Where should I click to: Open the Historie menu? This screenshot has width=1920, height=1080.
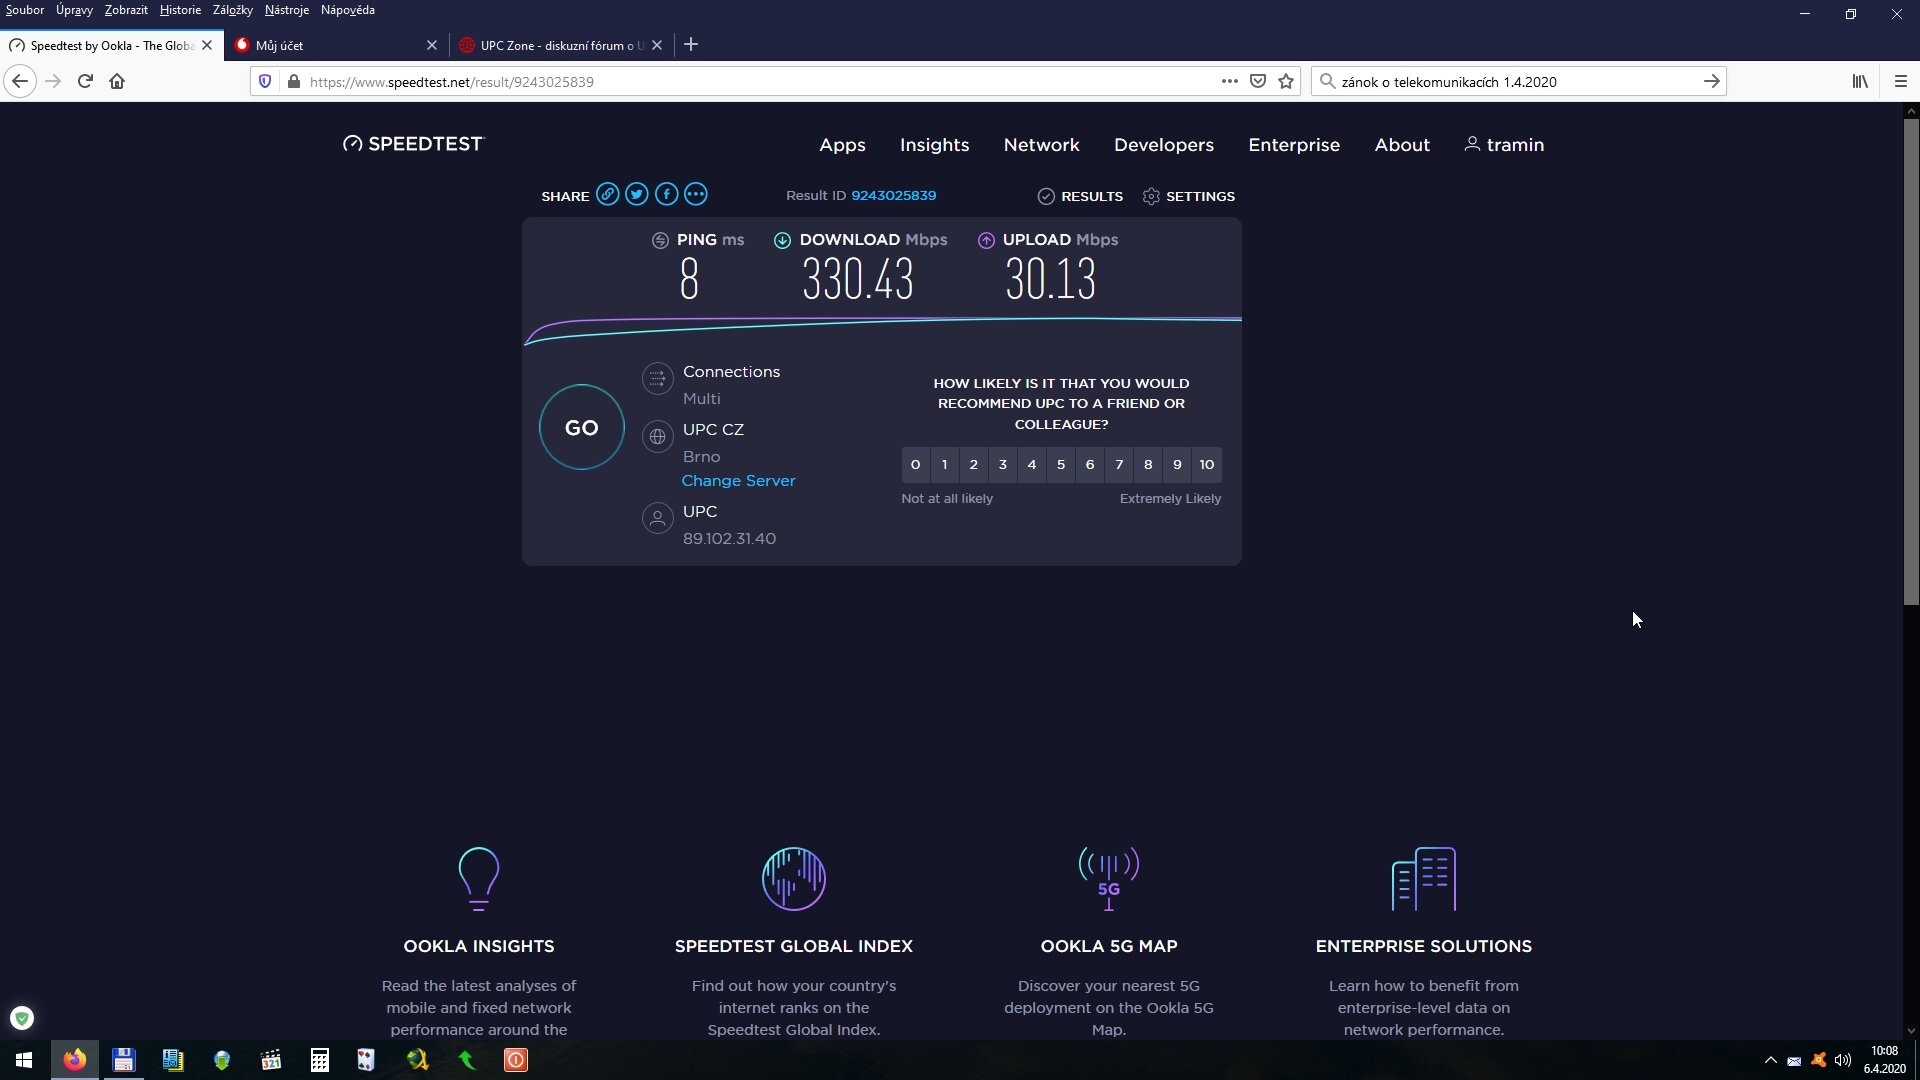[x=180, y=10]
